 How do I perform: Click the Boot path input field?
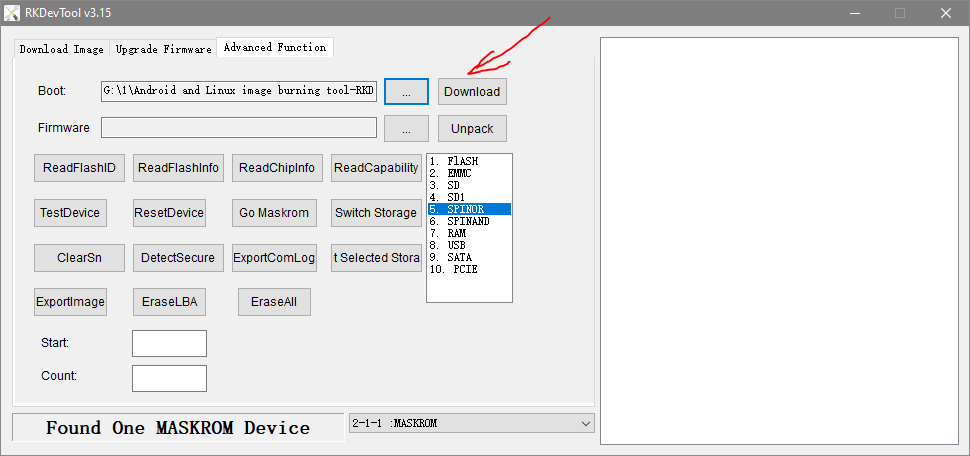tap(239, 90)
